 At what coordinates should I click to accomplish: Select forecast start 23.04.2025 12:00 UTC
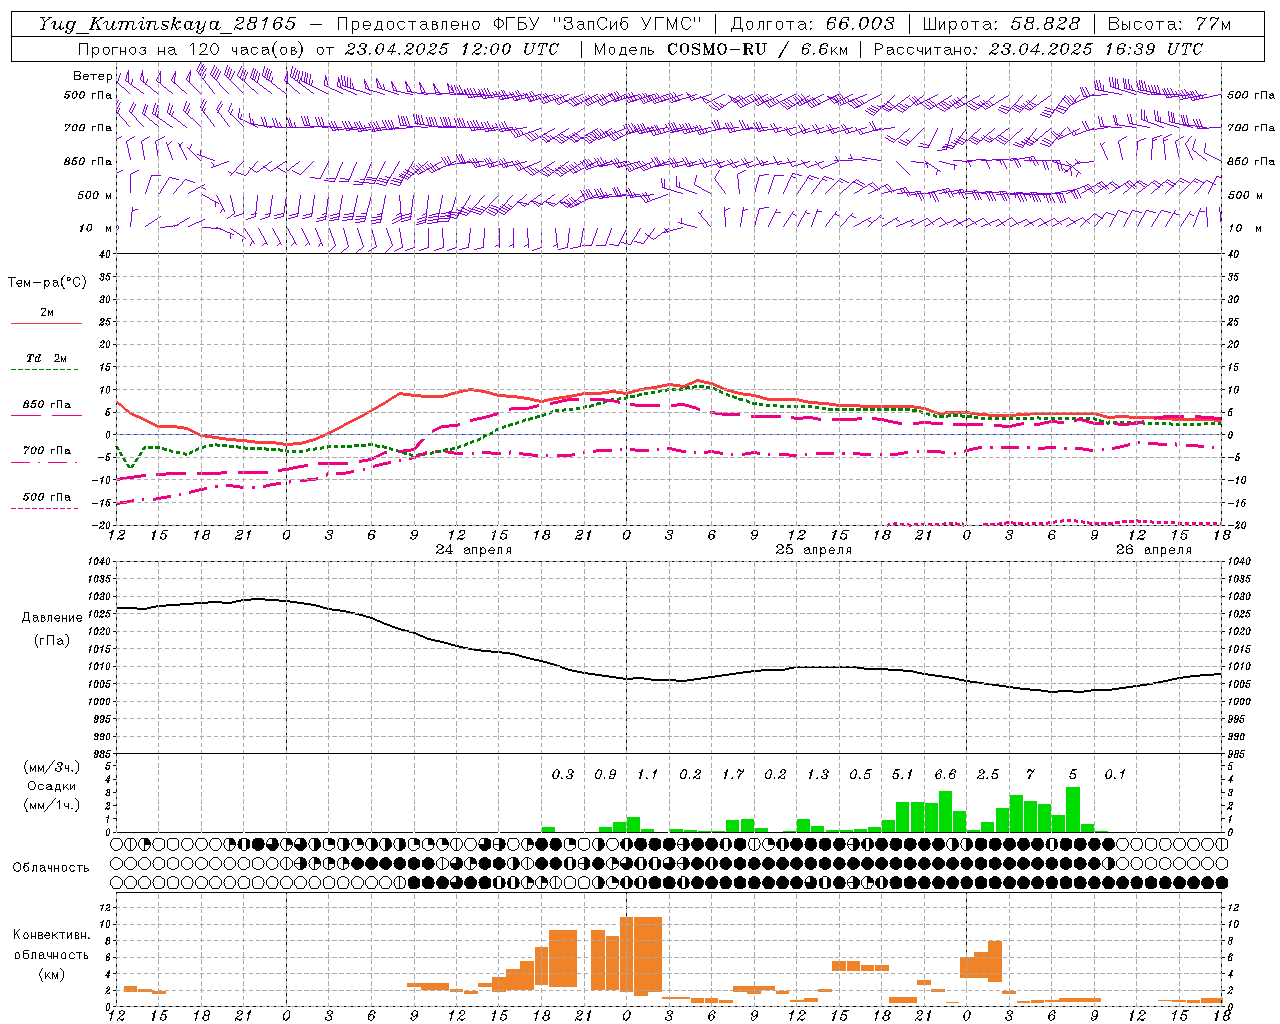point(452,49)
